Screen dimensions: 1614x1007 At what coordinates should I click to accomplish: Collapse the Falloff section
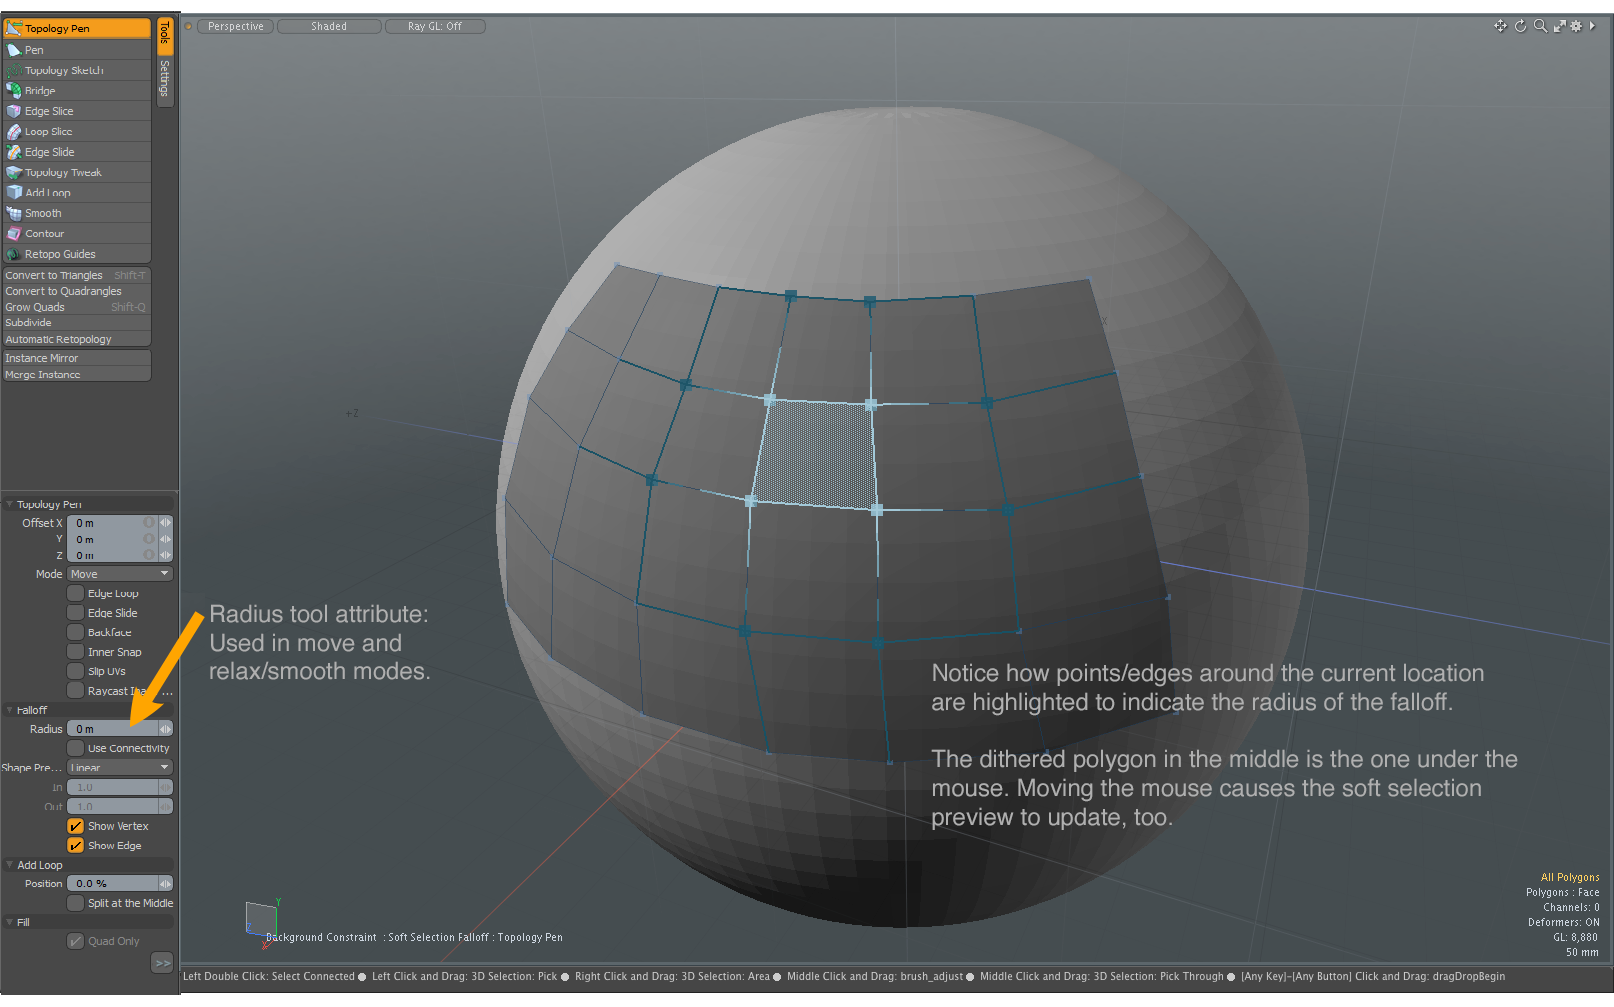10,710
